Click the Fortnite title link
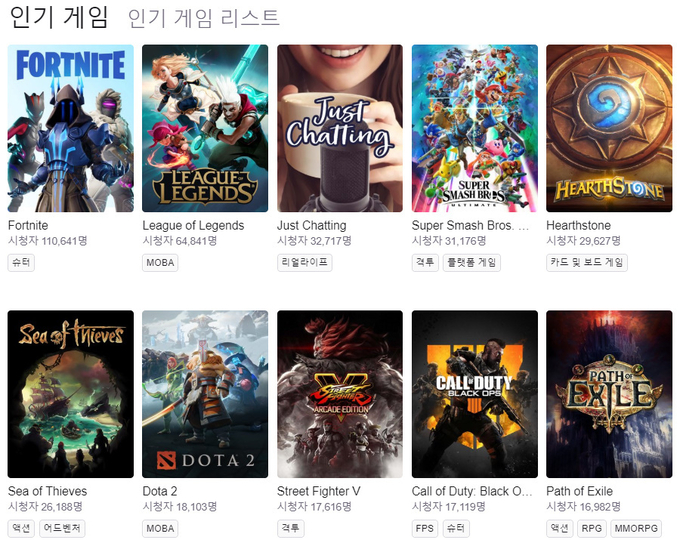This screenshot has height=540, width=680. pyautogui.click(x=28, y=226)
